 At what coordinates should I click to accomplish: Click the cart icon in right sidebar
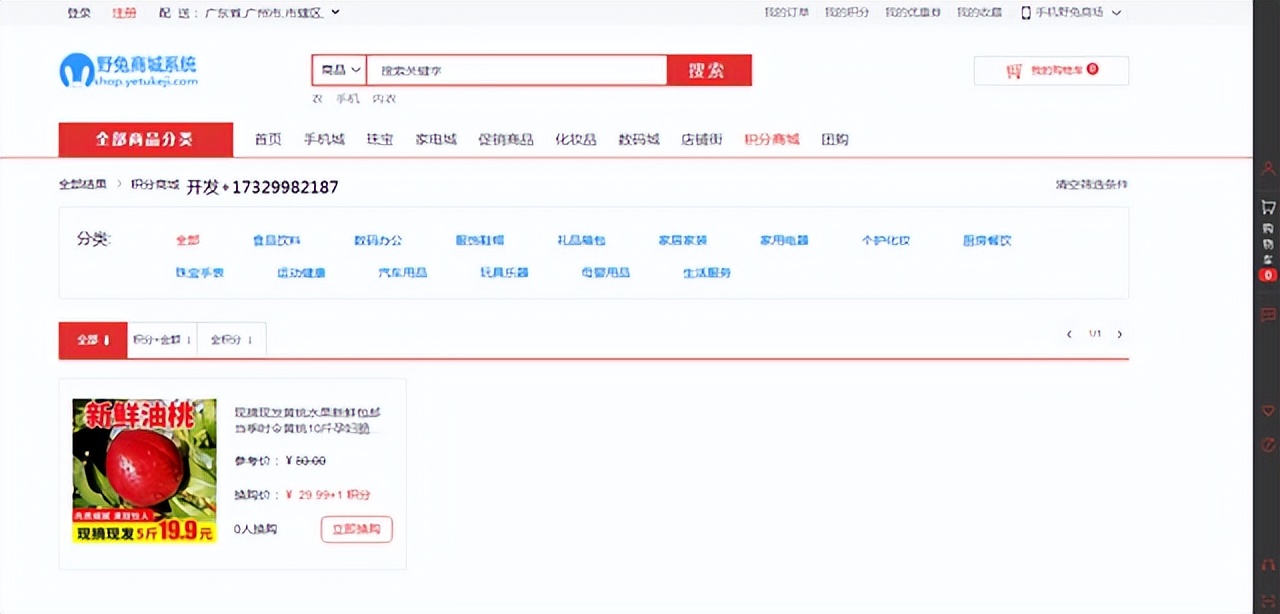point(1267,207)
